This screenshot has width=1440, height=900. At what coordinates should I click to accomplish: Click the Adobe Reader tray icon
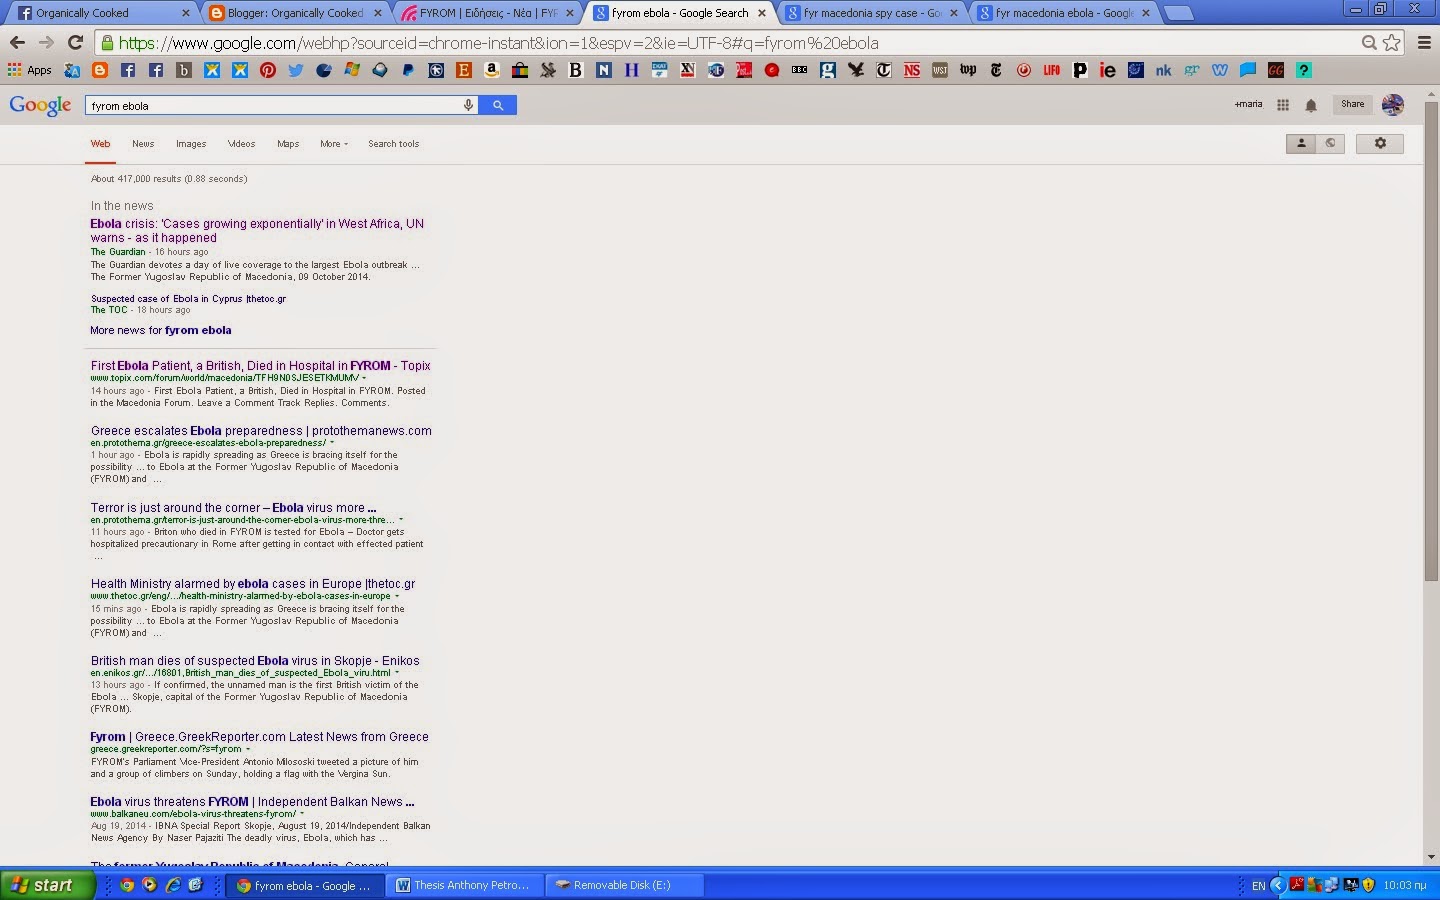tap(1297, 885)
